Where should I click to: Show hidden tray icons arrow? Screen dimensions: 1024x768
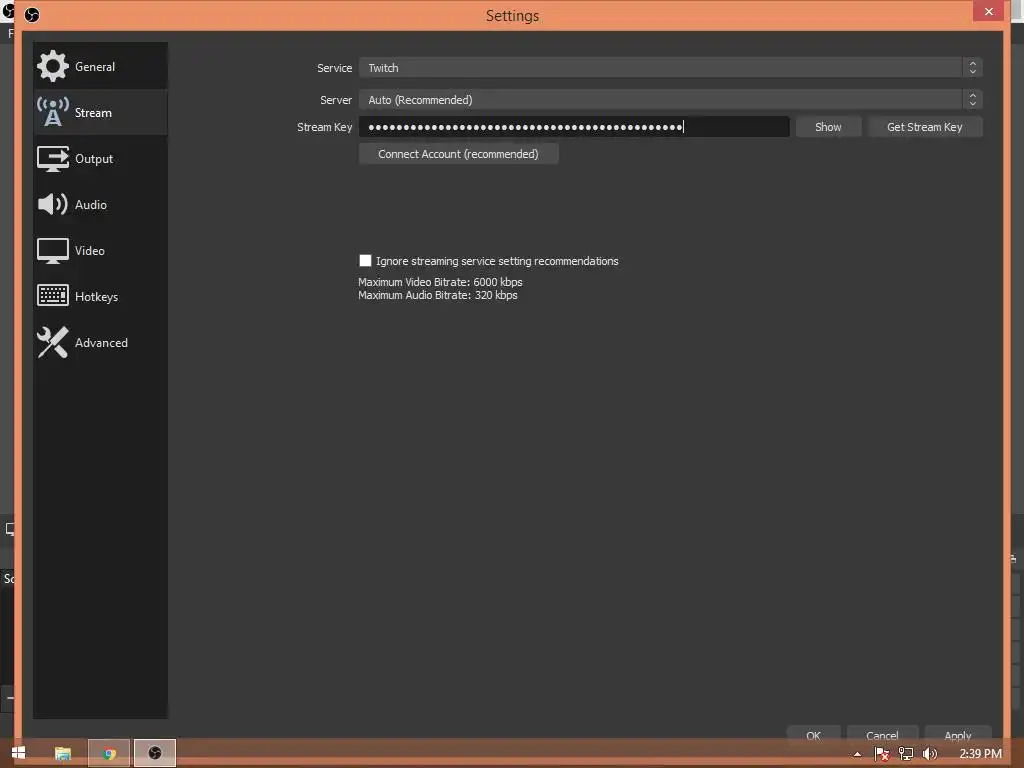(857, 754)
